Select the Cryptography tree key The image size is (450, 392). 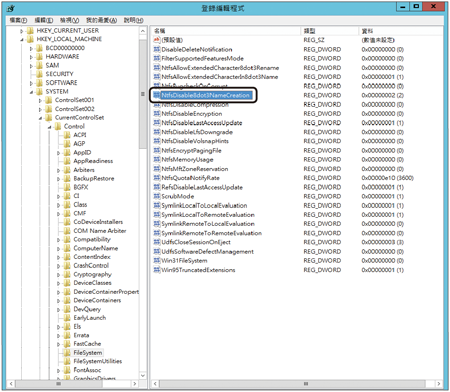[92, 274]
